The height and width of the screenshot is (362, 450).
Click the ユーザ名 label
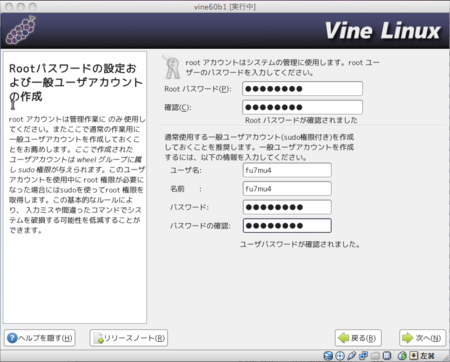click(186, 170)
